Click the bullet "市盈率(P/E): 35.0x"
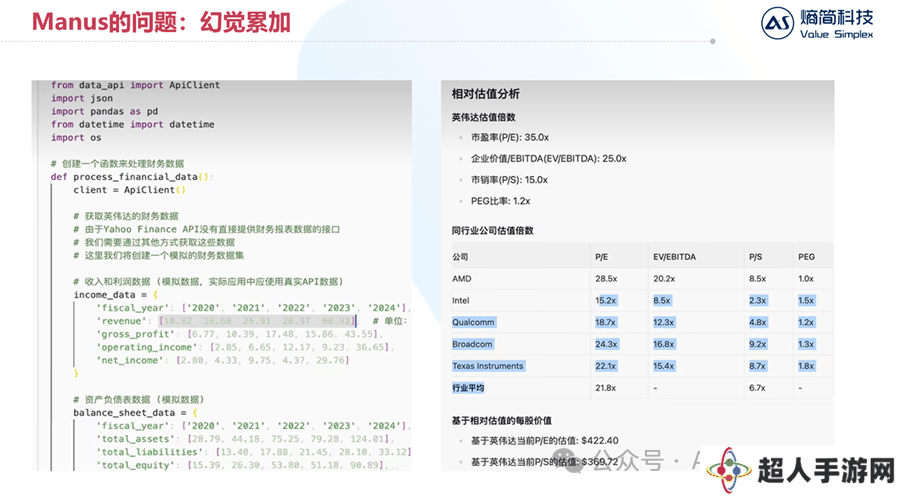This screenshot has width=900, height=496. 510,137
